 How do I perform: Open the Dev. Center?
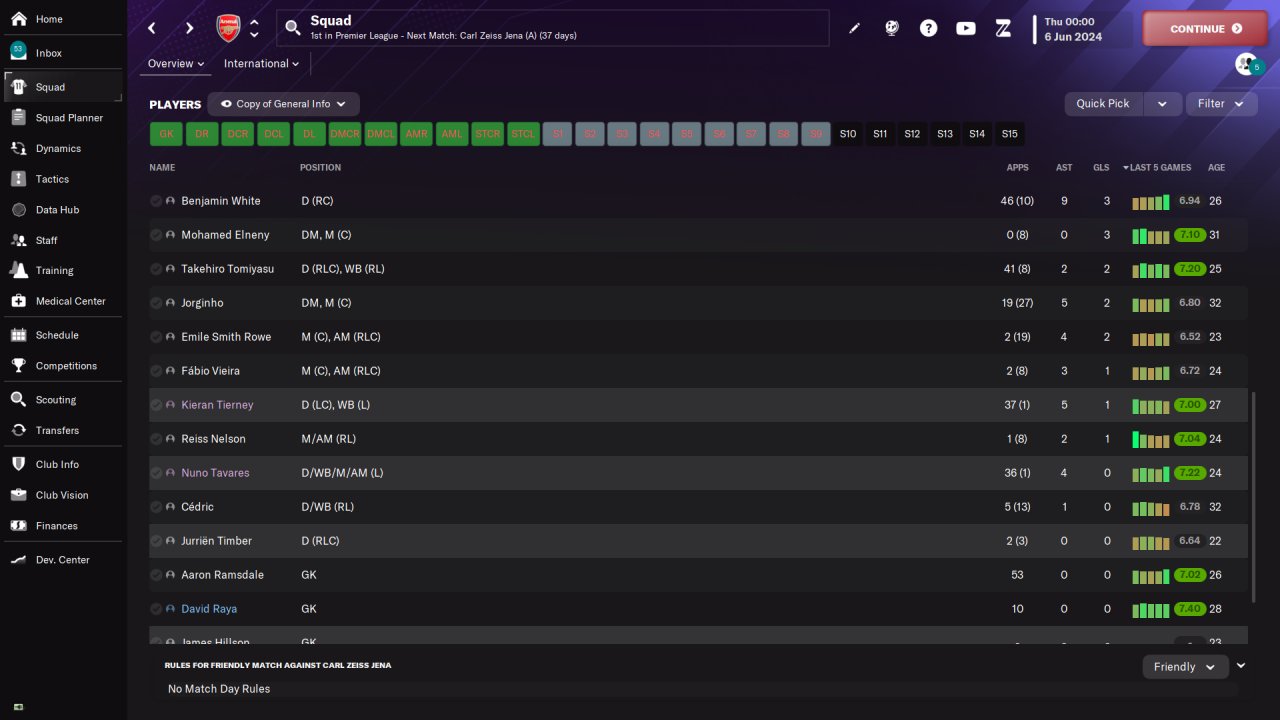(64, 560)
